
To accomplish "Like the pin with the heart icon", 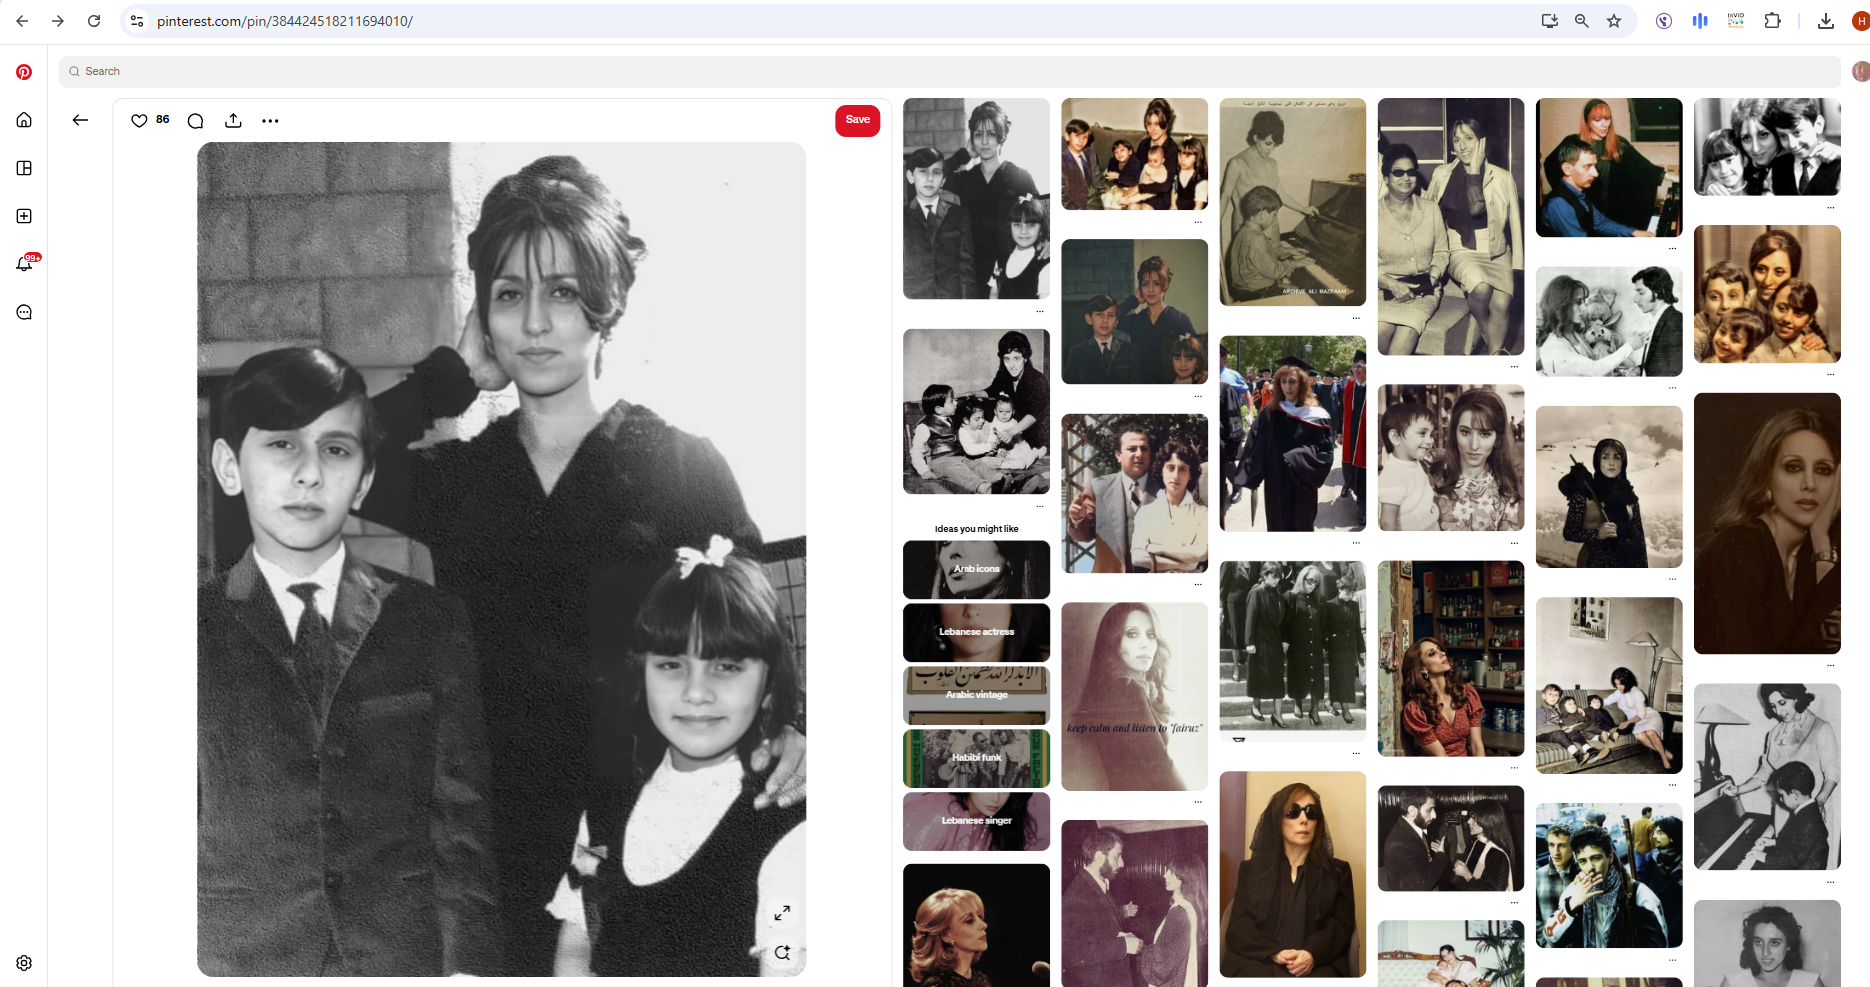I will (x=139, y=120).
